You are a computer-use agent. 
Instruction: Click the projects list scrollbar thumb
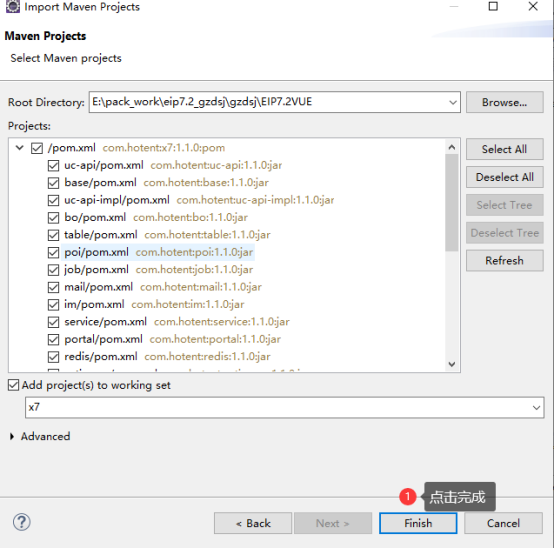point(452,203)
